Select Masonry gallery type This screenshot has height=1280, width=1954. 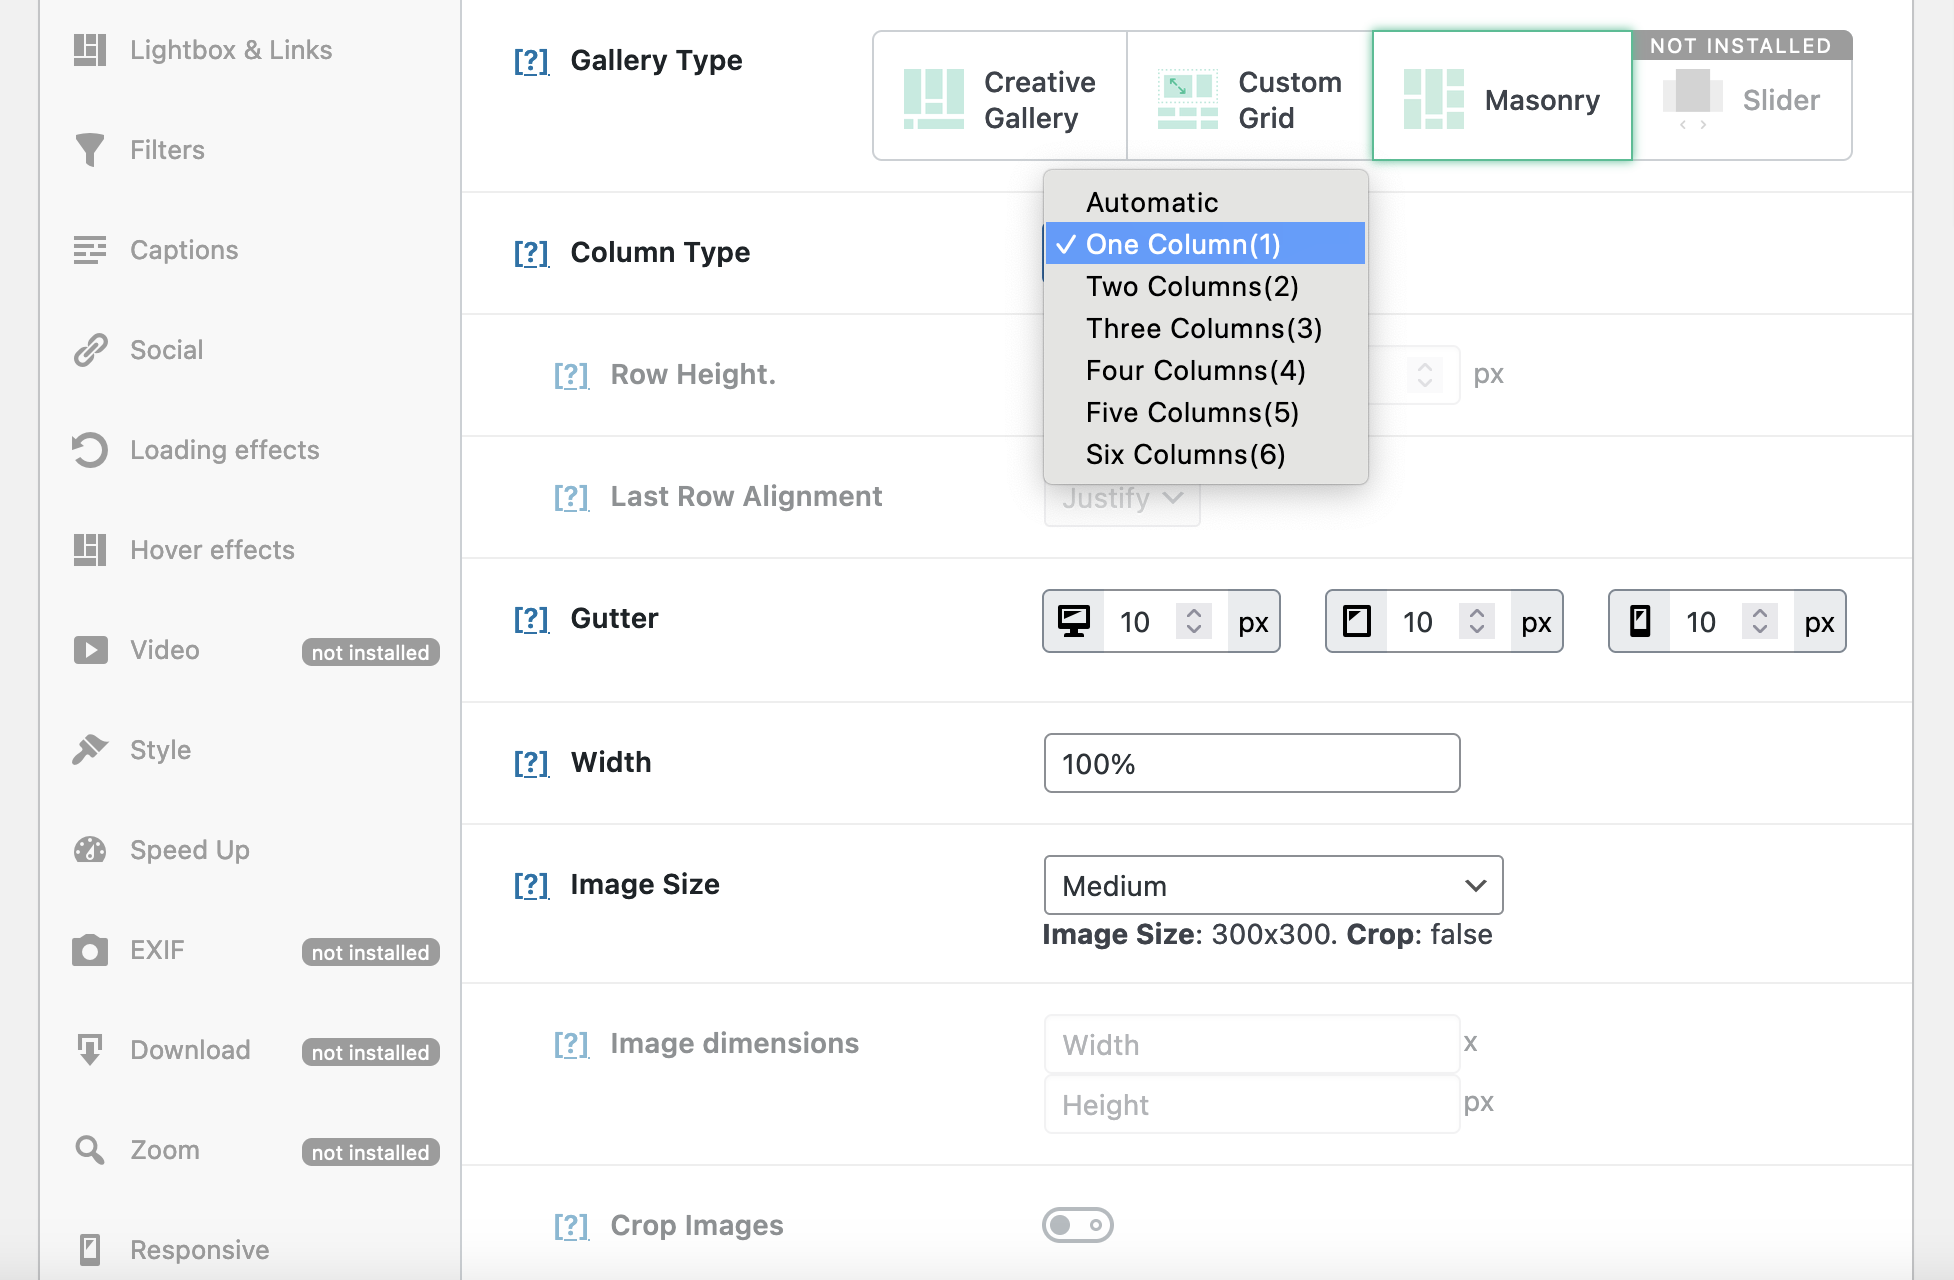point(1501,98)
